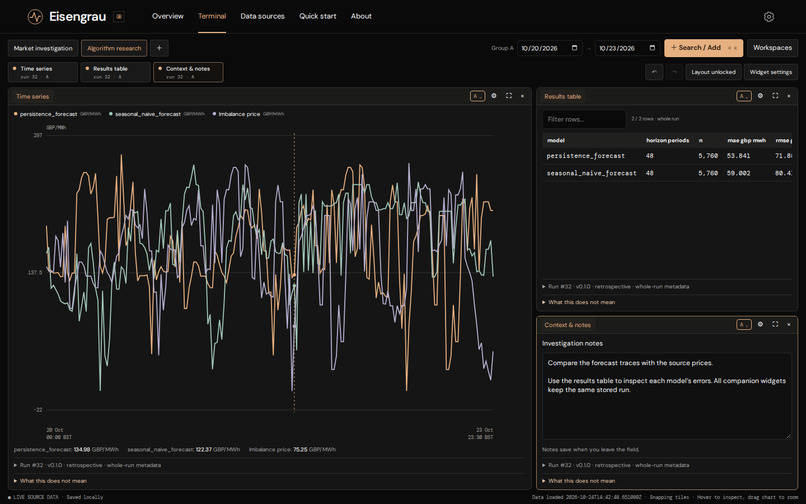Viewport: 806px width, 504px height.
Task: Toggle persistence_forecast series in legend
Action: [x=57, y=114]
